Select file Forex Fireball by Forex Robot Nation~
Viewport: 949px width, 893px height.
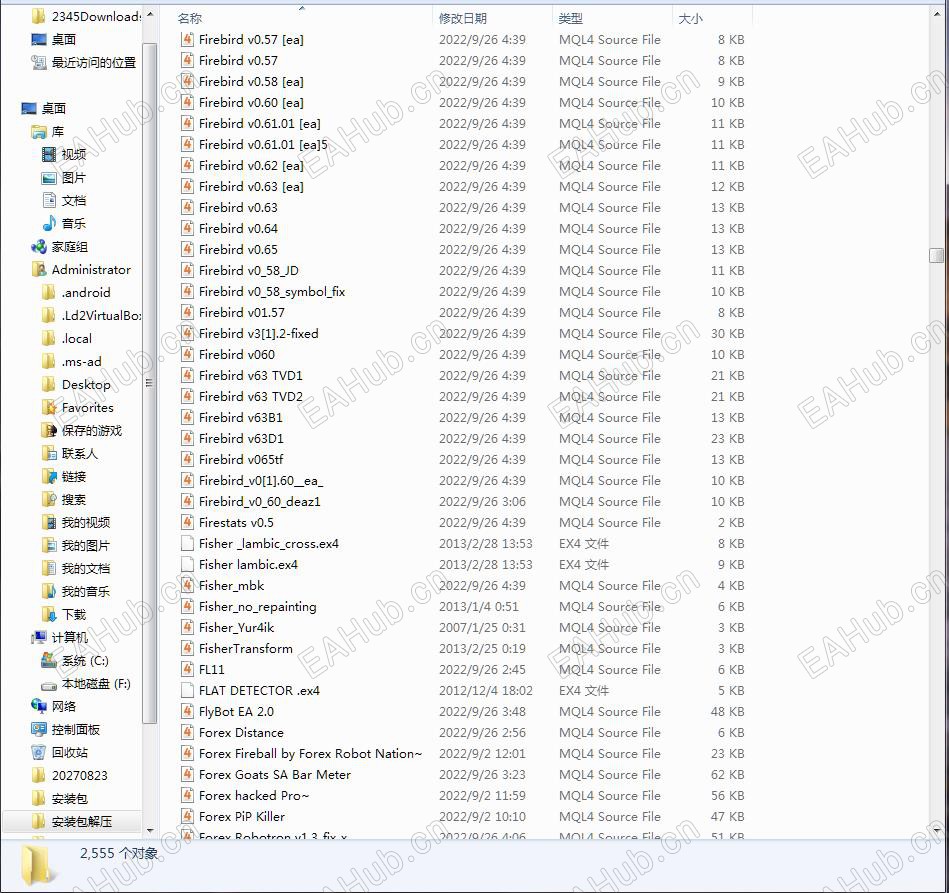click(x=310, y=754)
